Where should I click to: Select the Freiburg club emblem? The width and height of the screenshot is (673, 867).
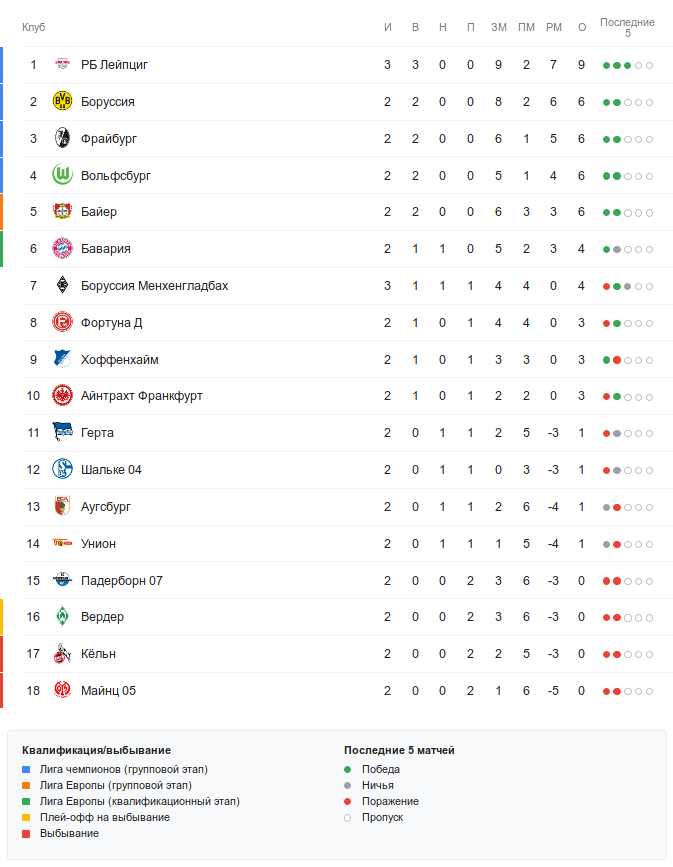[x=63, y=139]
